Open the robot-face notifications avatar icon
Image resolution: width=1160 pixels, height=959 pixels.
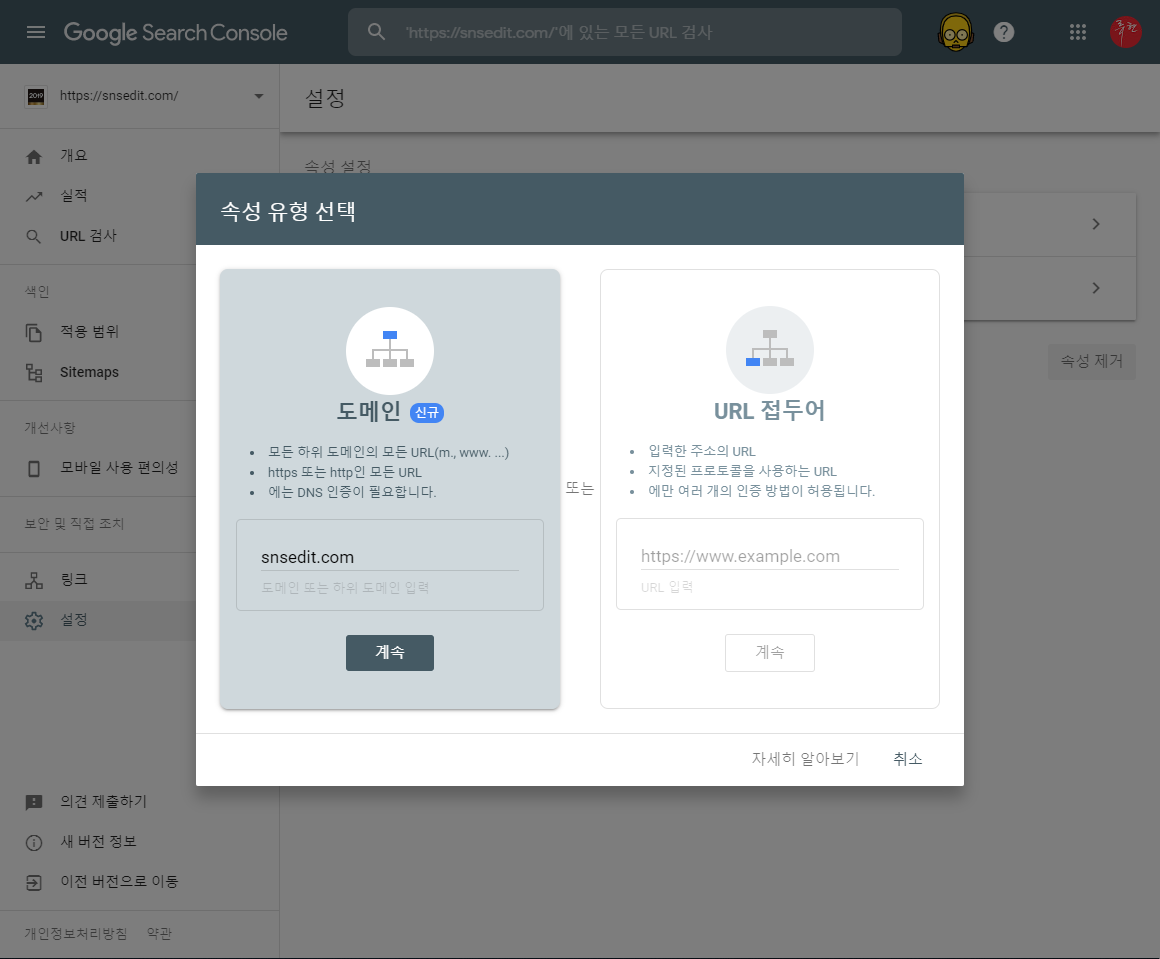point(955,32)
